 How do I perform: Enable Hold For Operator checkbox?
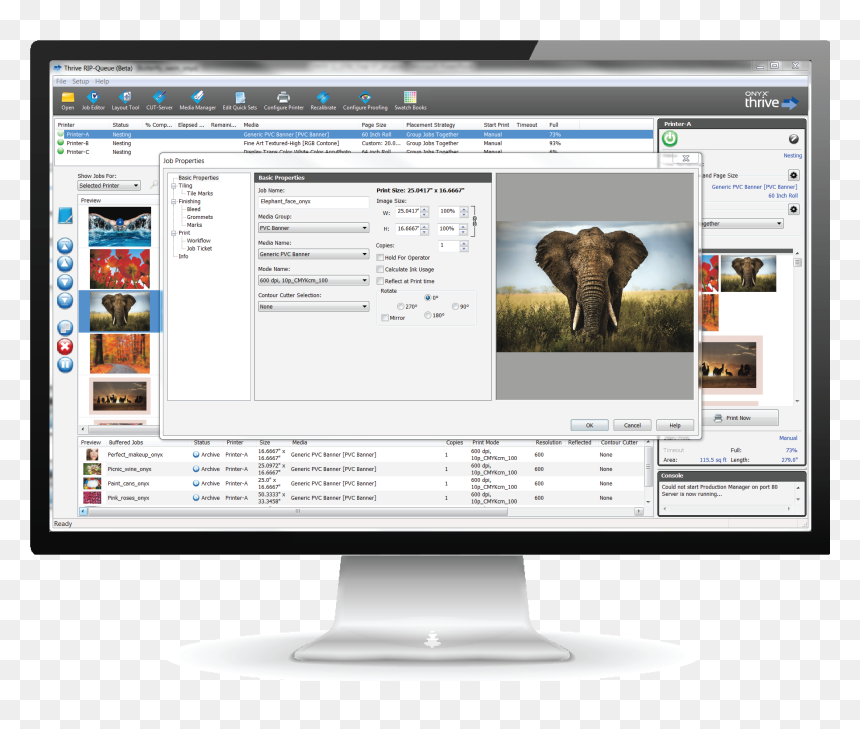click(x=380, y=257)
